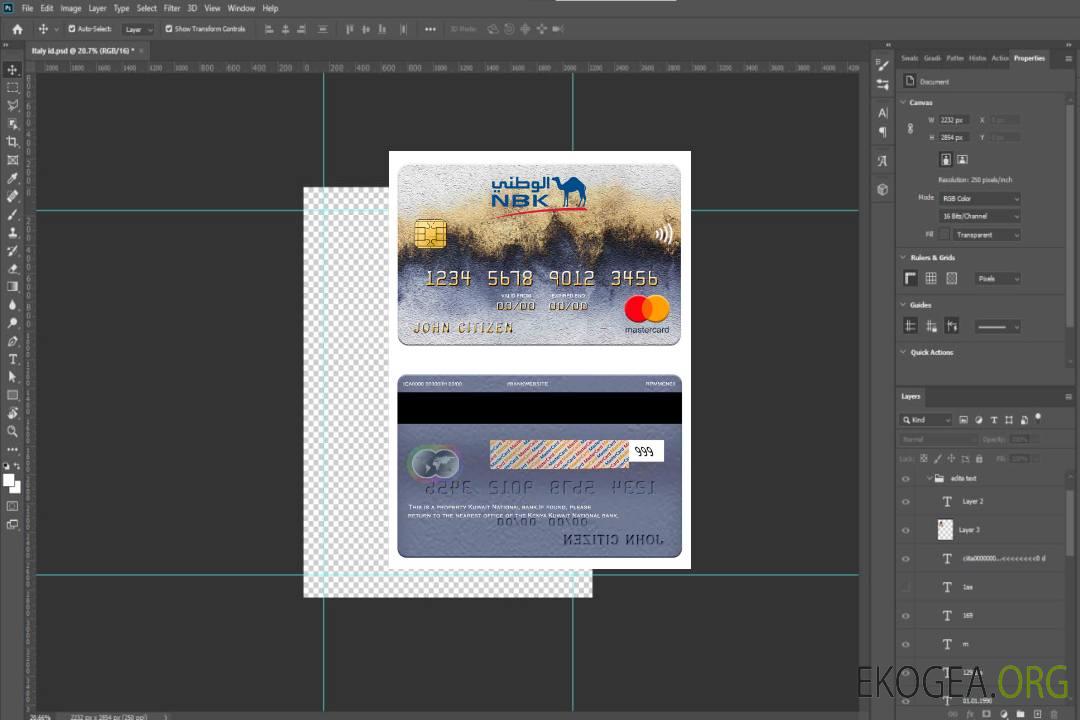Select the Eraser tool

tap(12, 269)
